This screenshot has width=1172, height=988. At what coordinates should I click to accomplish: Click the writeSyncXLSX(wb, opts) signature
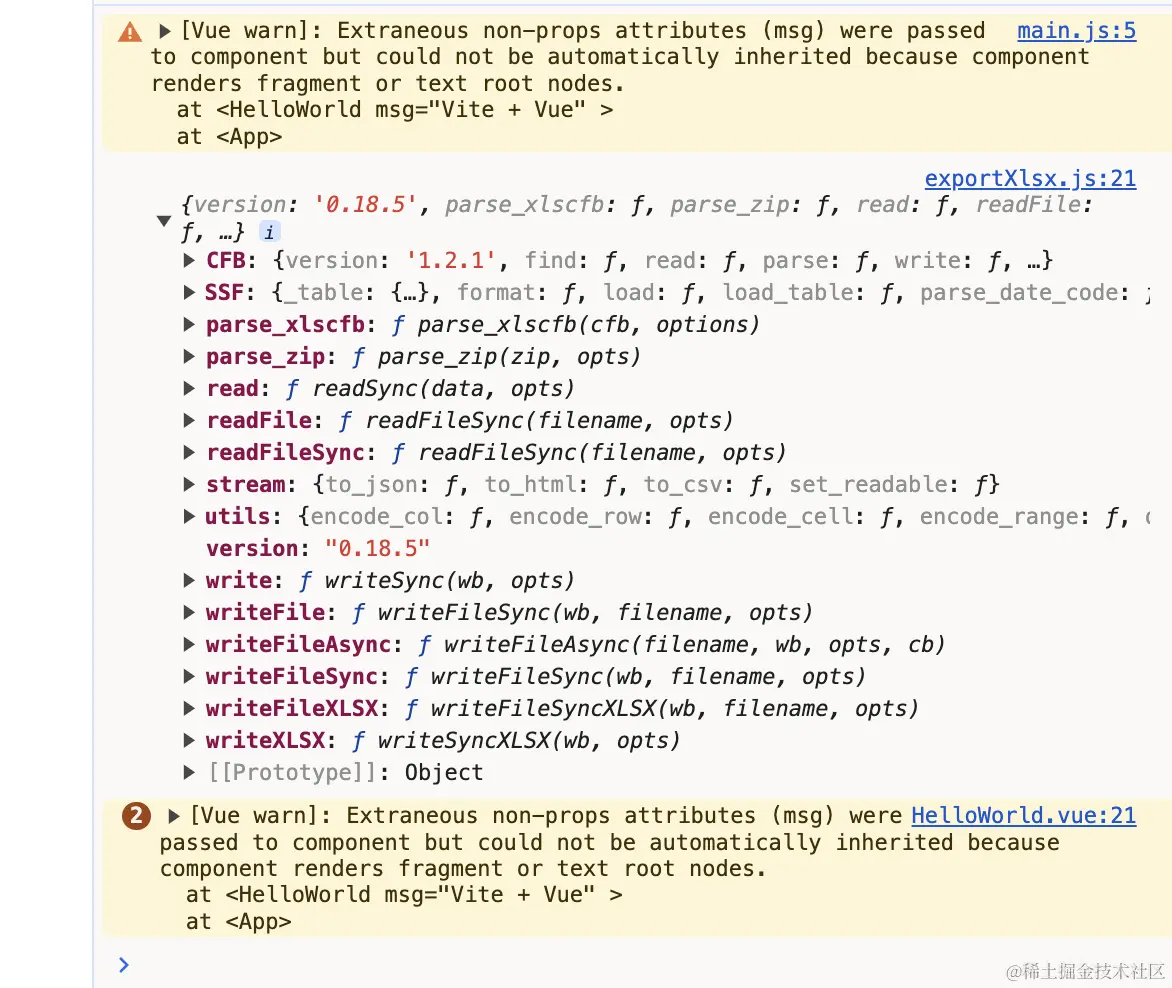point(528,741)
